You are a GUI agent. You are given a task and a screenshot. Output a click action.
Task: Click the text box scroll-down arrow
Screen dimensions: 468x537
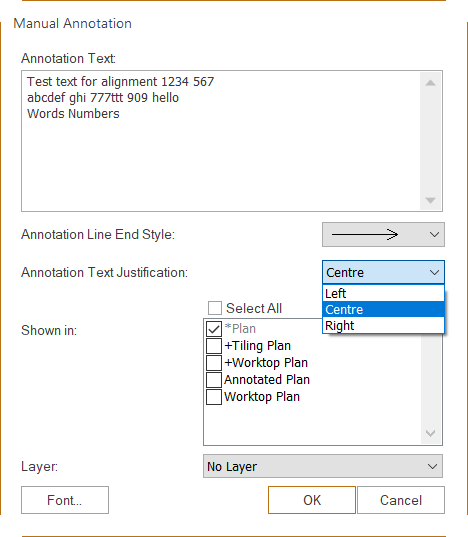pos(430,200)
